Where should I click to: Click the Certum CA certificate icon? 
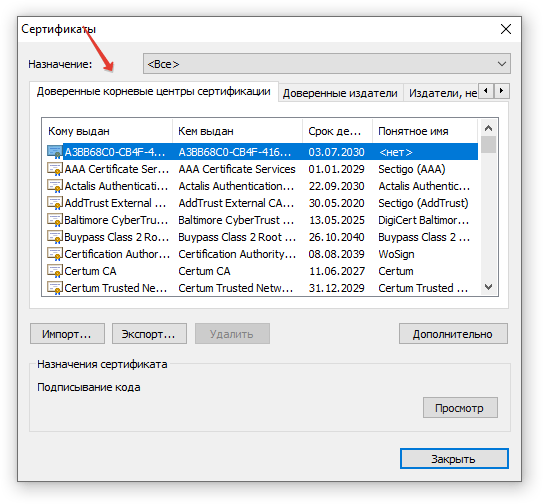[x=55, y=271]
